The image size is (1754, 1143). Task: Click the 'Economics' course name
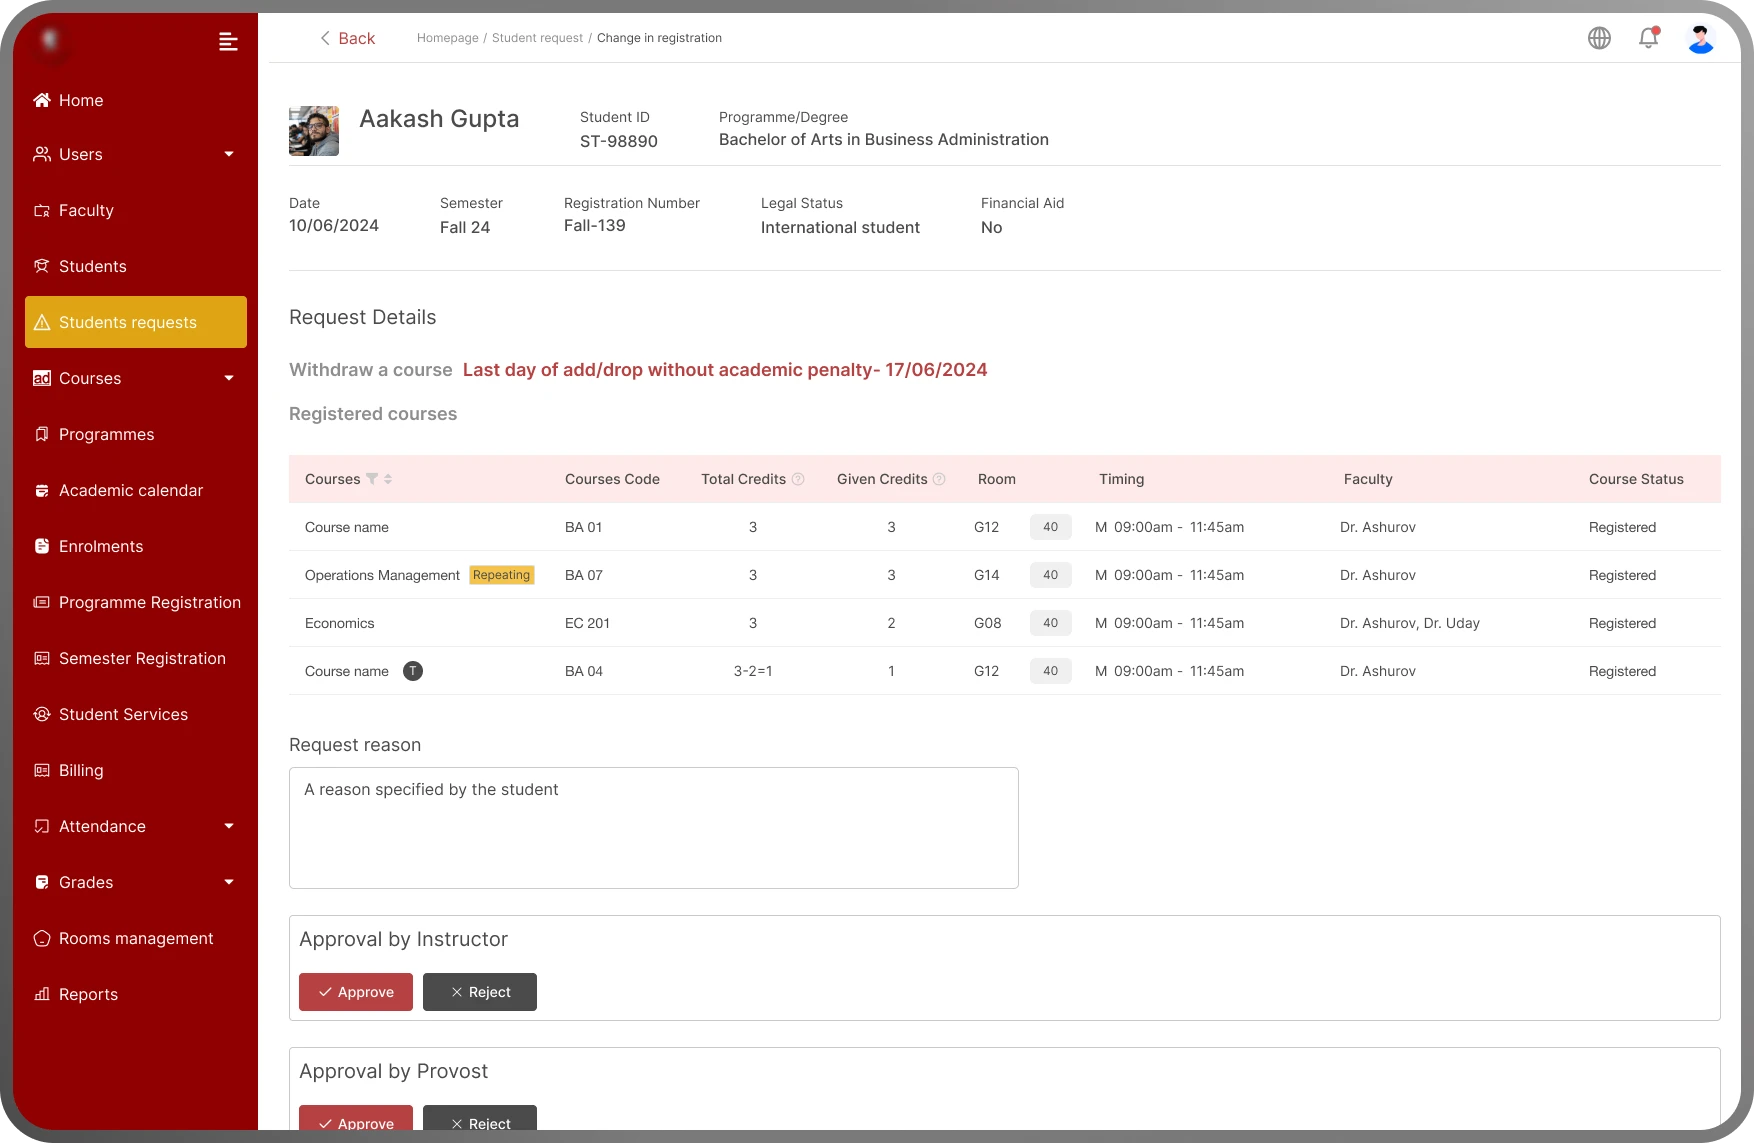(x=340, y=623)
